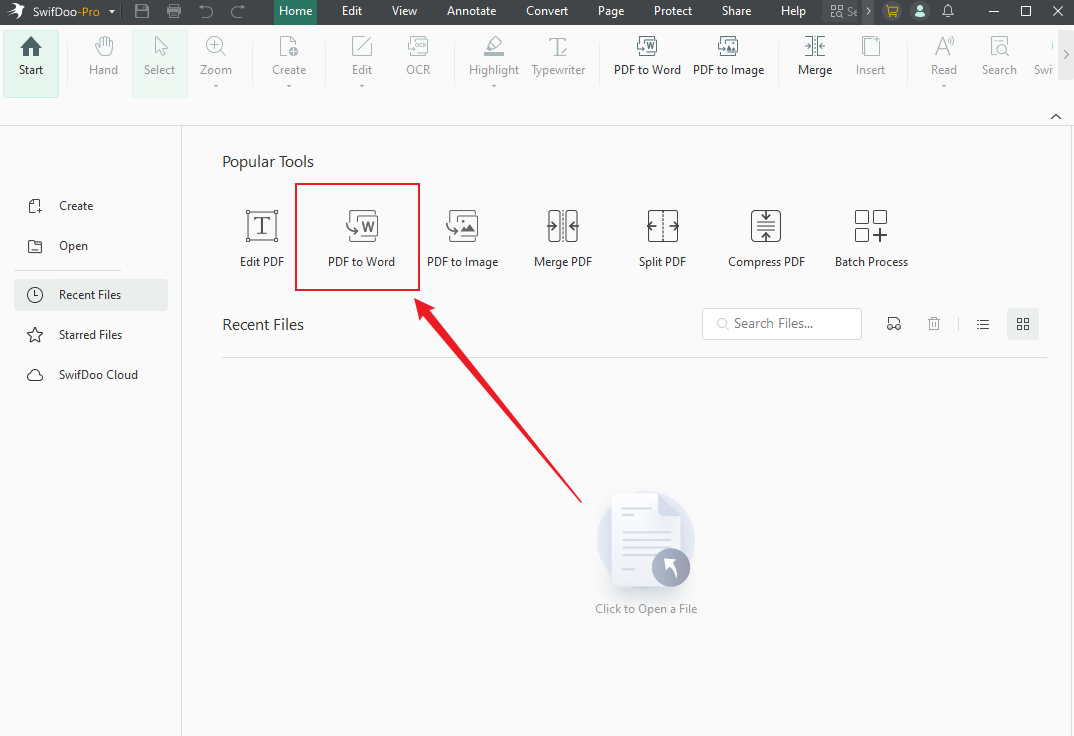Launch Split PDF tool
The width and height of the screenshot is (1074, 736).
[662, 238]
